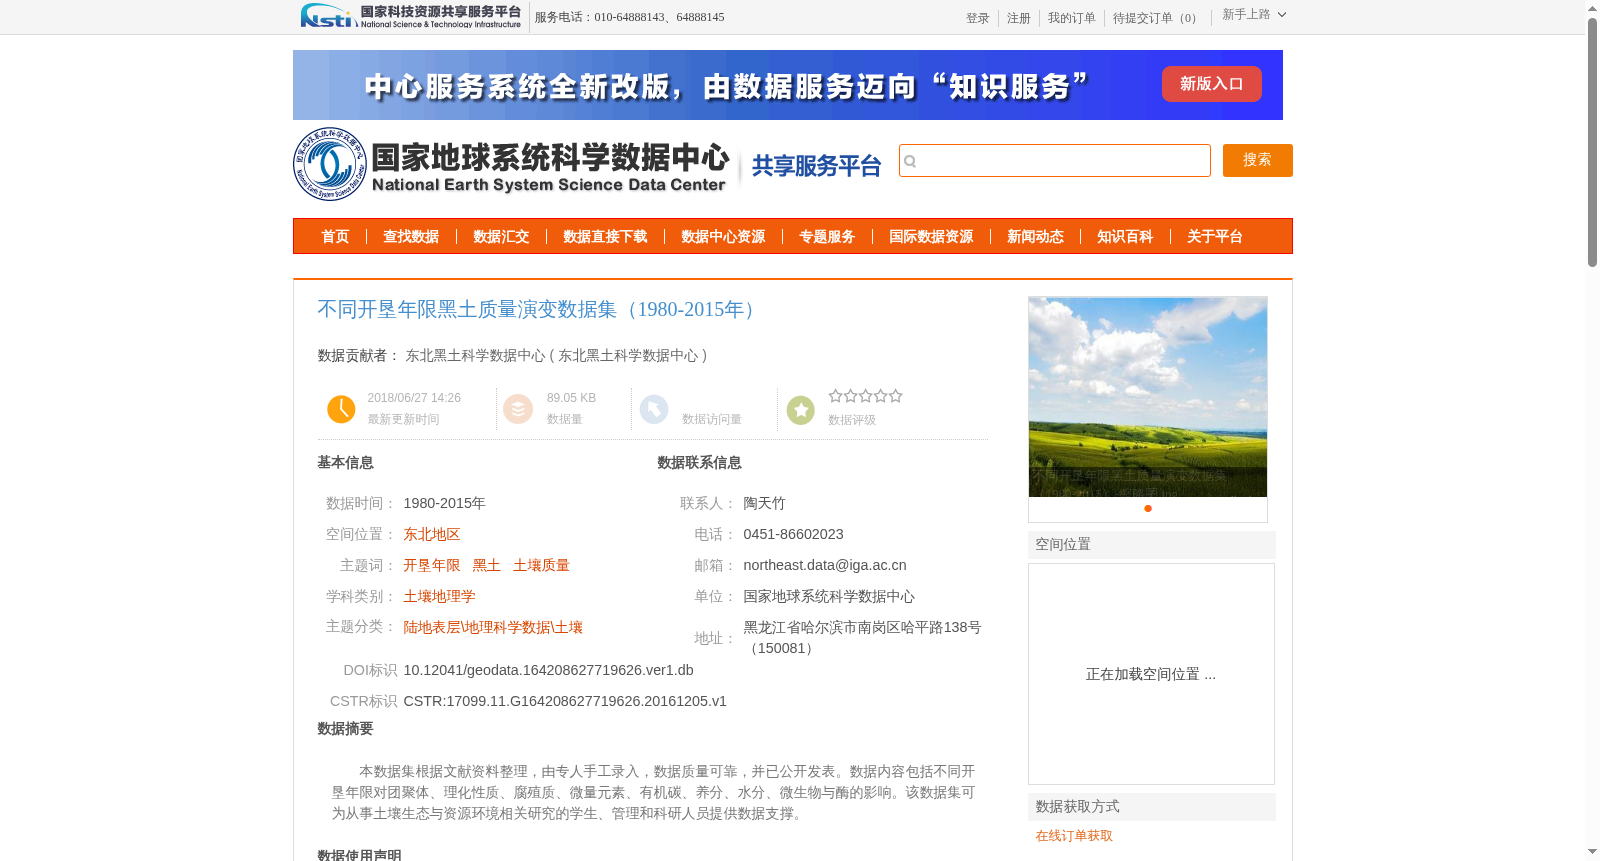Click the CSTR identifier value text
Screen dimensions: 1600x861
tap(565, 702)
